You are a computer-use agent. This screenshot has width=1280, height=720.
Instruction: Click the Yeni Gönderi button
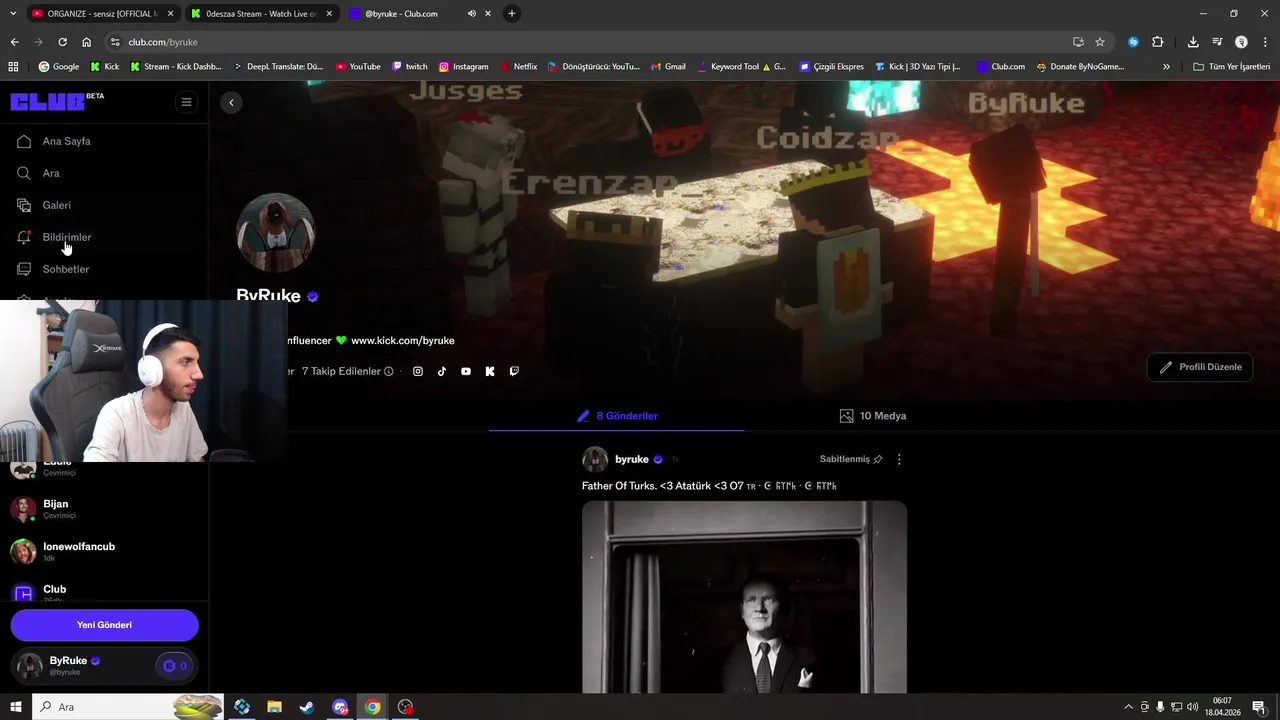[x=104, y=625]
